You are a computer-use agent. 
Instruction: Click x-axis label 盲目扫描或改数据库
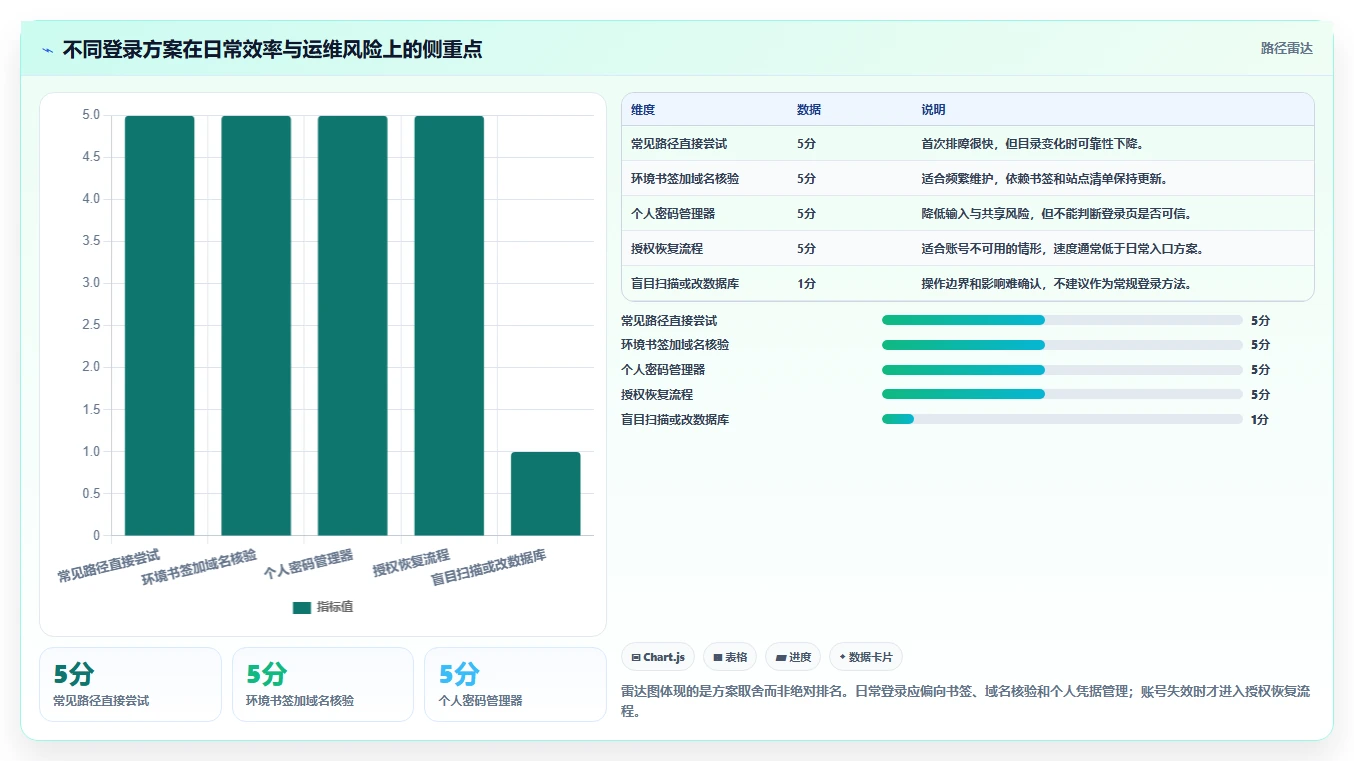489,567
